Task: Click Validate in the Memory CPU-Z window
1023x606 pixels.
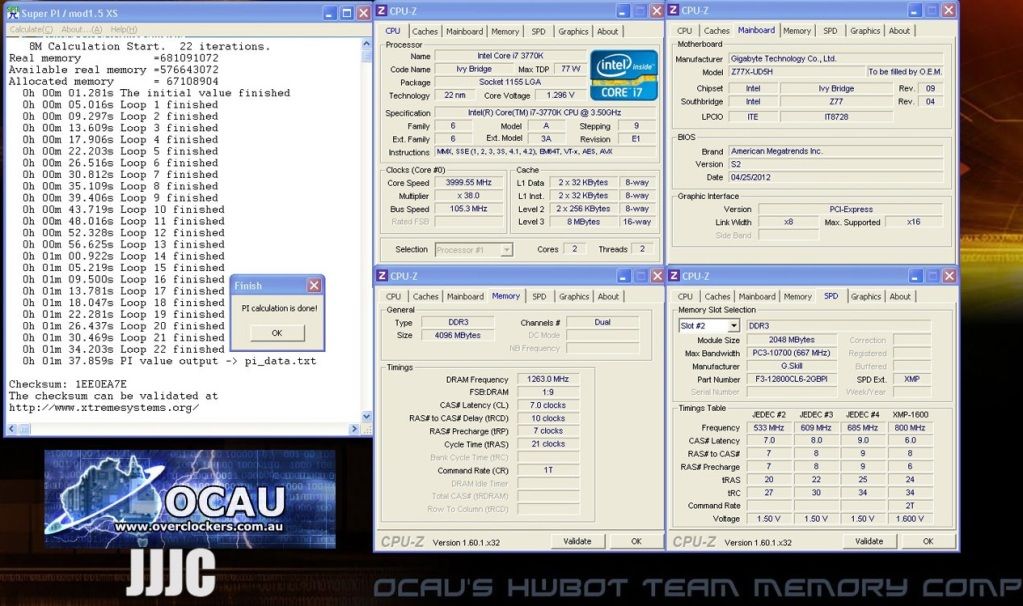Action: 577,541
